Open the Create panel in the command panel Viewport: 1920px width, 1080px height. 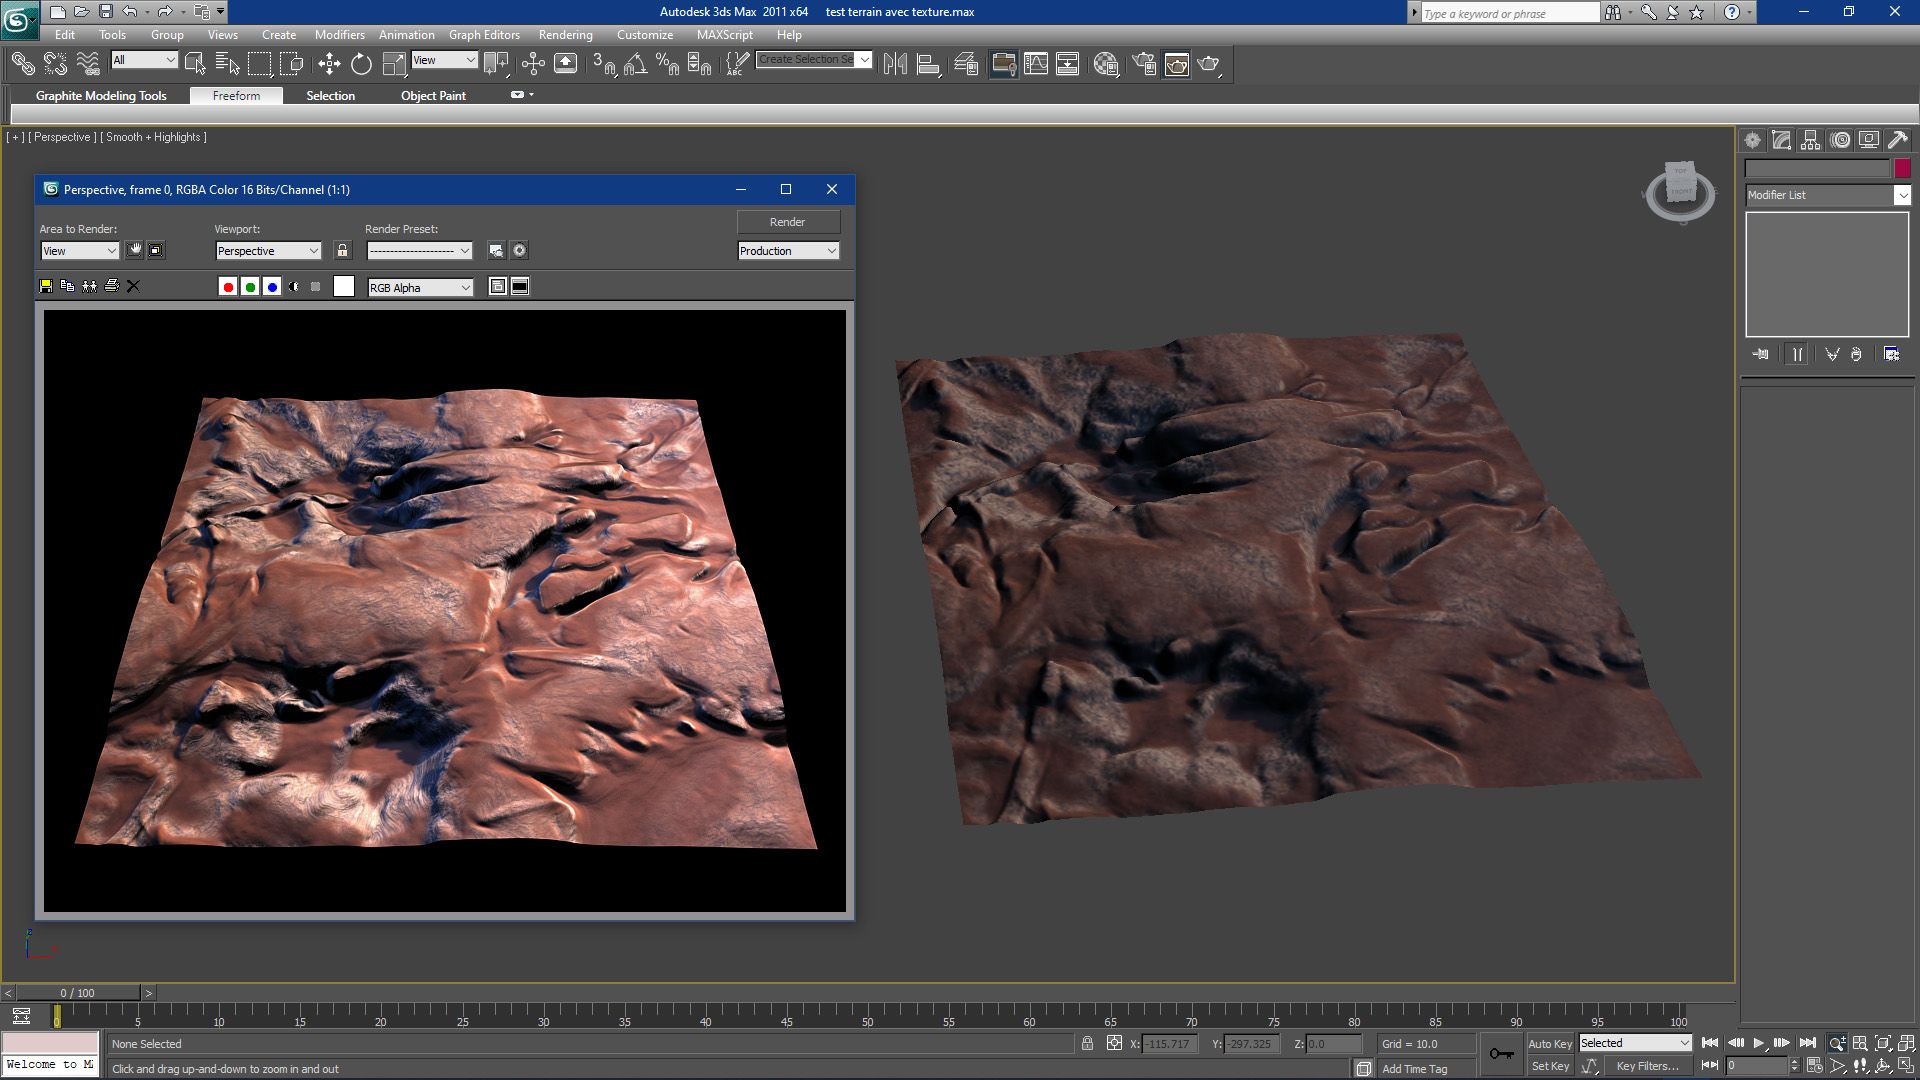tap(1752, 140)
